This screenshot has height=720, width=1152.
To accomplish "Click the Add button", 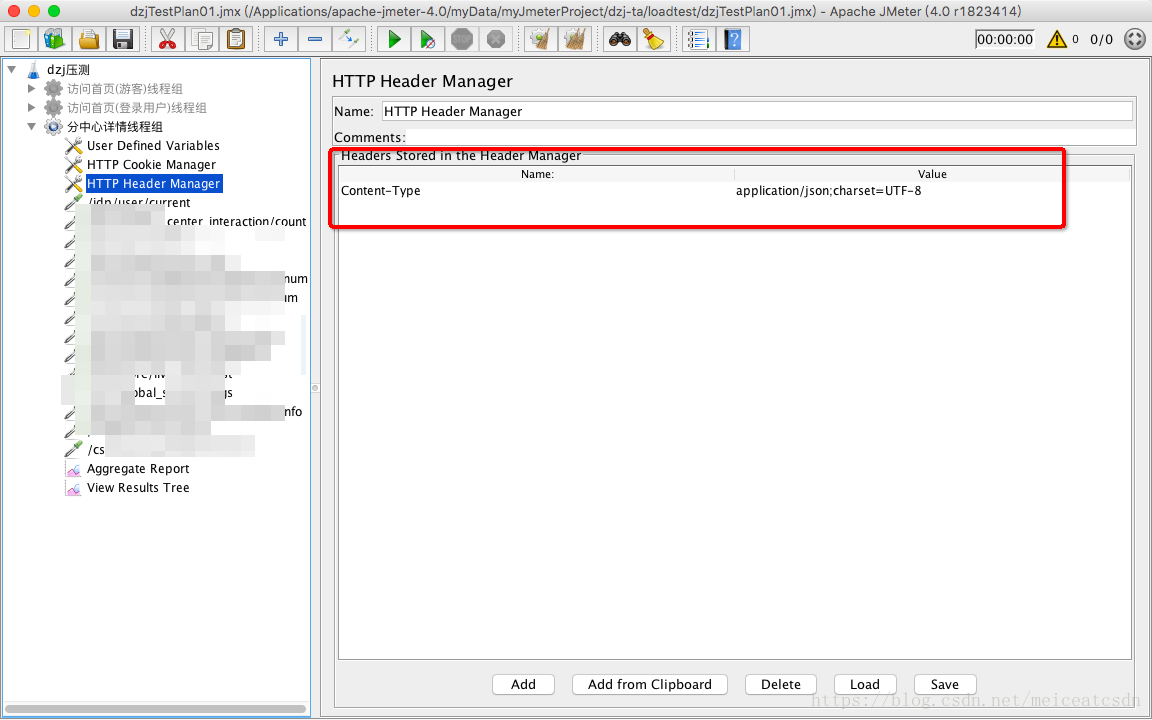I will point(523,685).
